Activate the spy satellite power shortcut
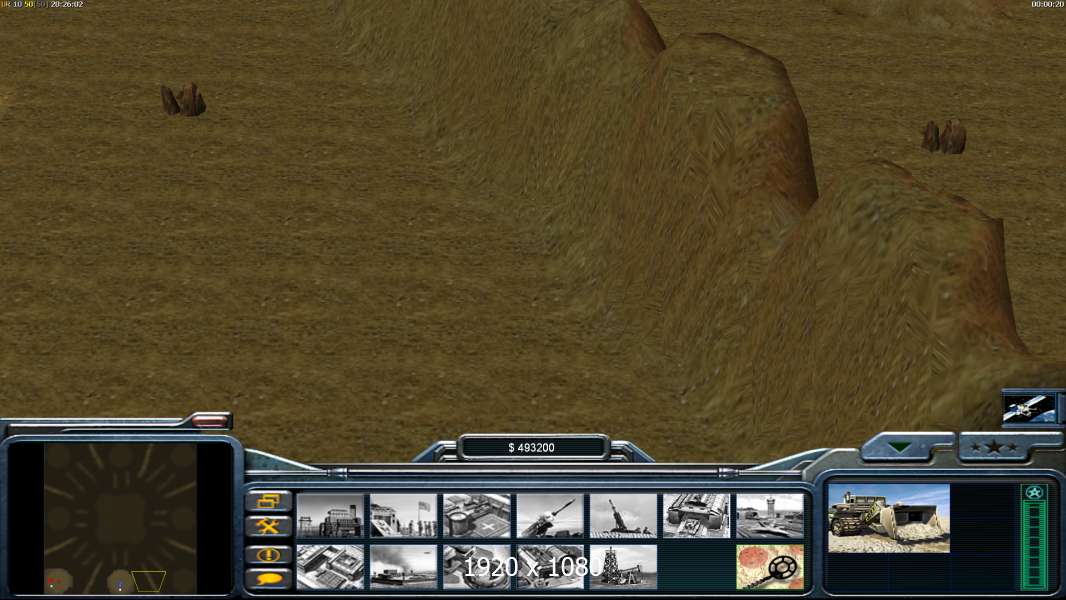This screenshot has height=600, width=1066. click(1029, 408)
